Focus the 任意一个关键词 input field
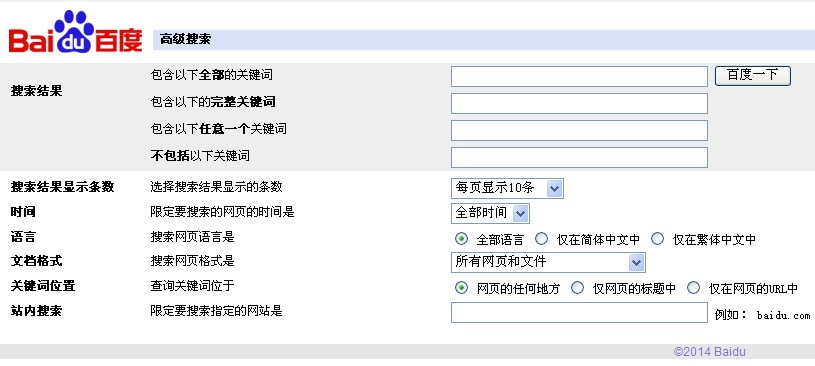The height and width of the screenshot is (366, 815). pos(579,130)
